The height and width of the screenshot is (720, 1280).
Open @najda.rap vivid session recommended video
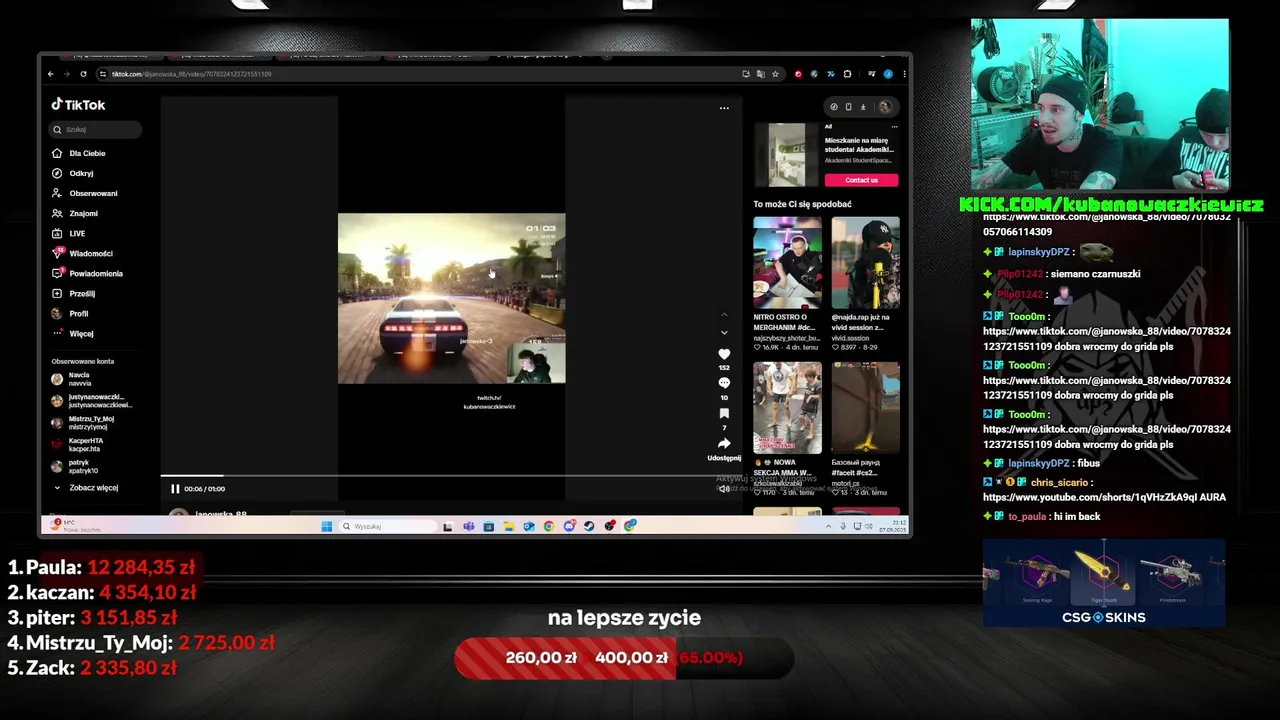click(x=865, y=263)
